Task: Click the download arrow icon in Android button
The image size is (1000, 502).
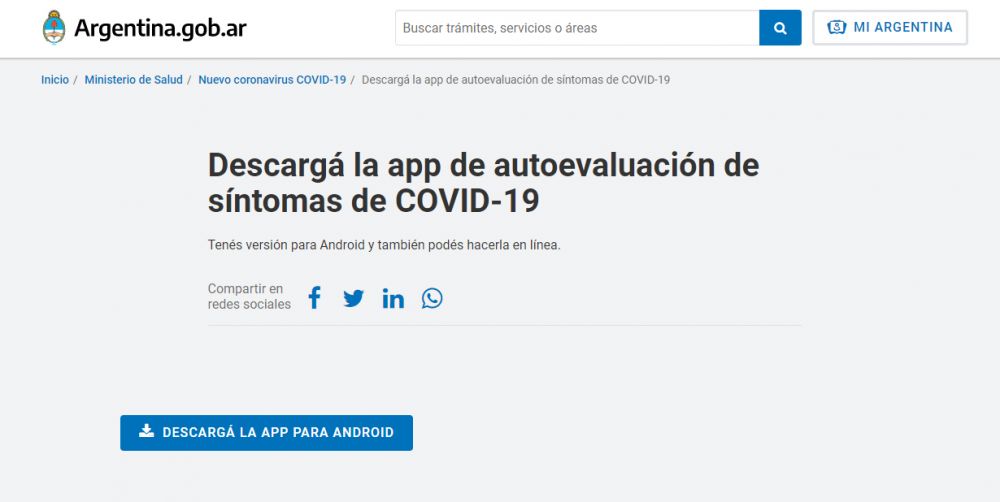Action: click(147, 431)
